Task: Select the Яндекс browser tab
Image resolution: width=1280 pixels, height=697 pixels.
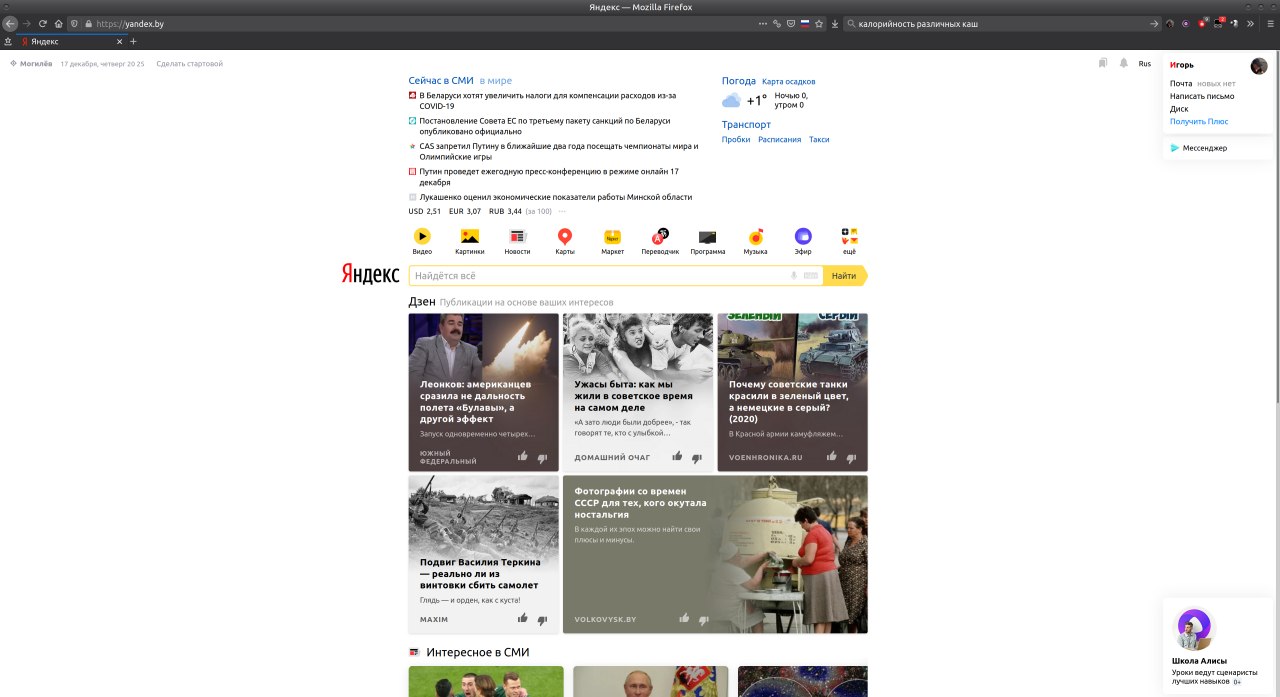Action: [70, 41]
